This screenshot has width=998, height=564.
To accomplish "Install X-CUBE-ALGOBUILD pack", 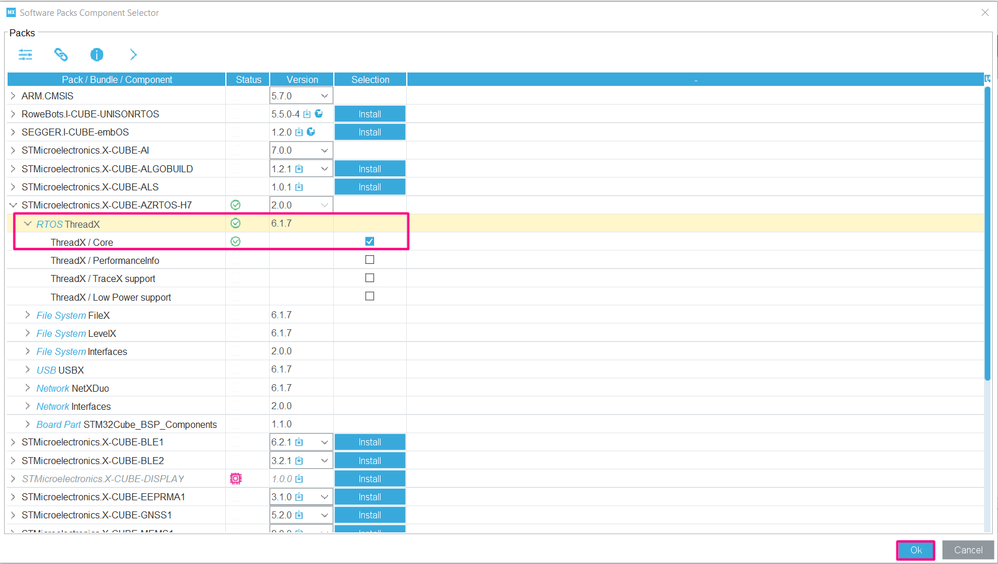I will tap(370, 169).
